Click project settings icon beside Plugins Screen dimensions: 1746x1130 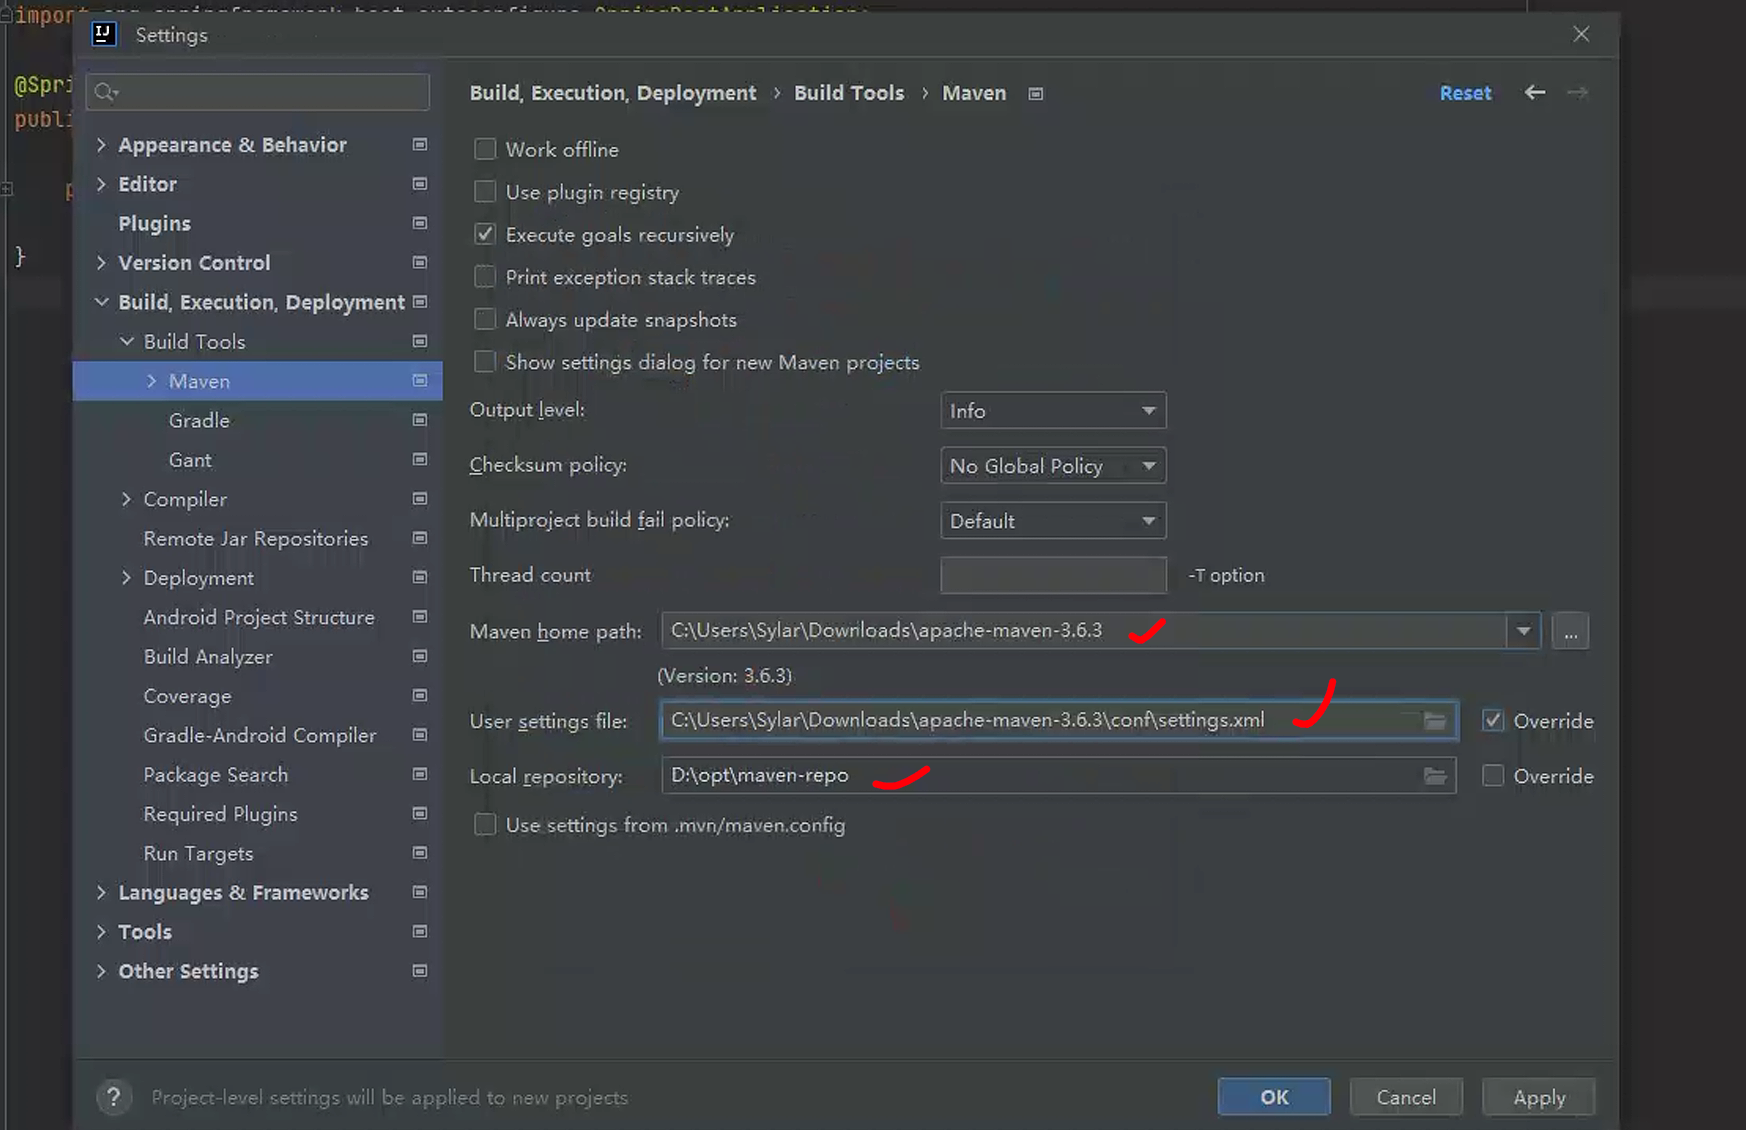(420, 223)
